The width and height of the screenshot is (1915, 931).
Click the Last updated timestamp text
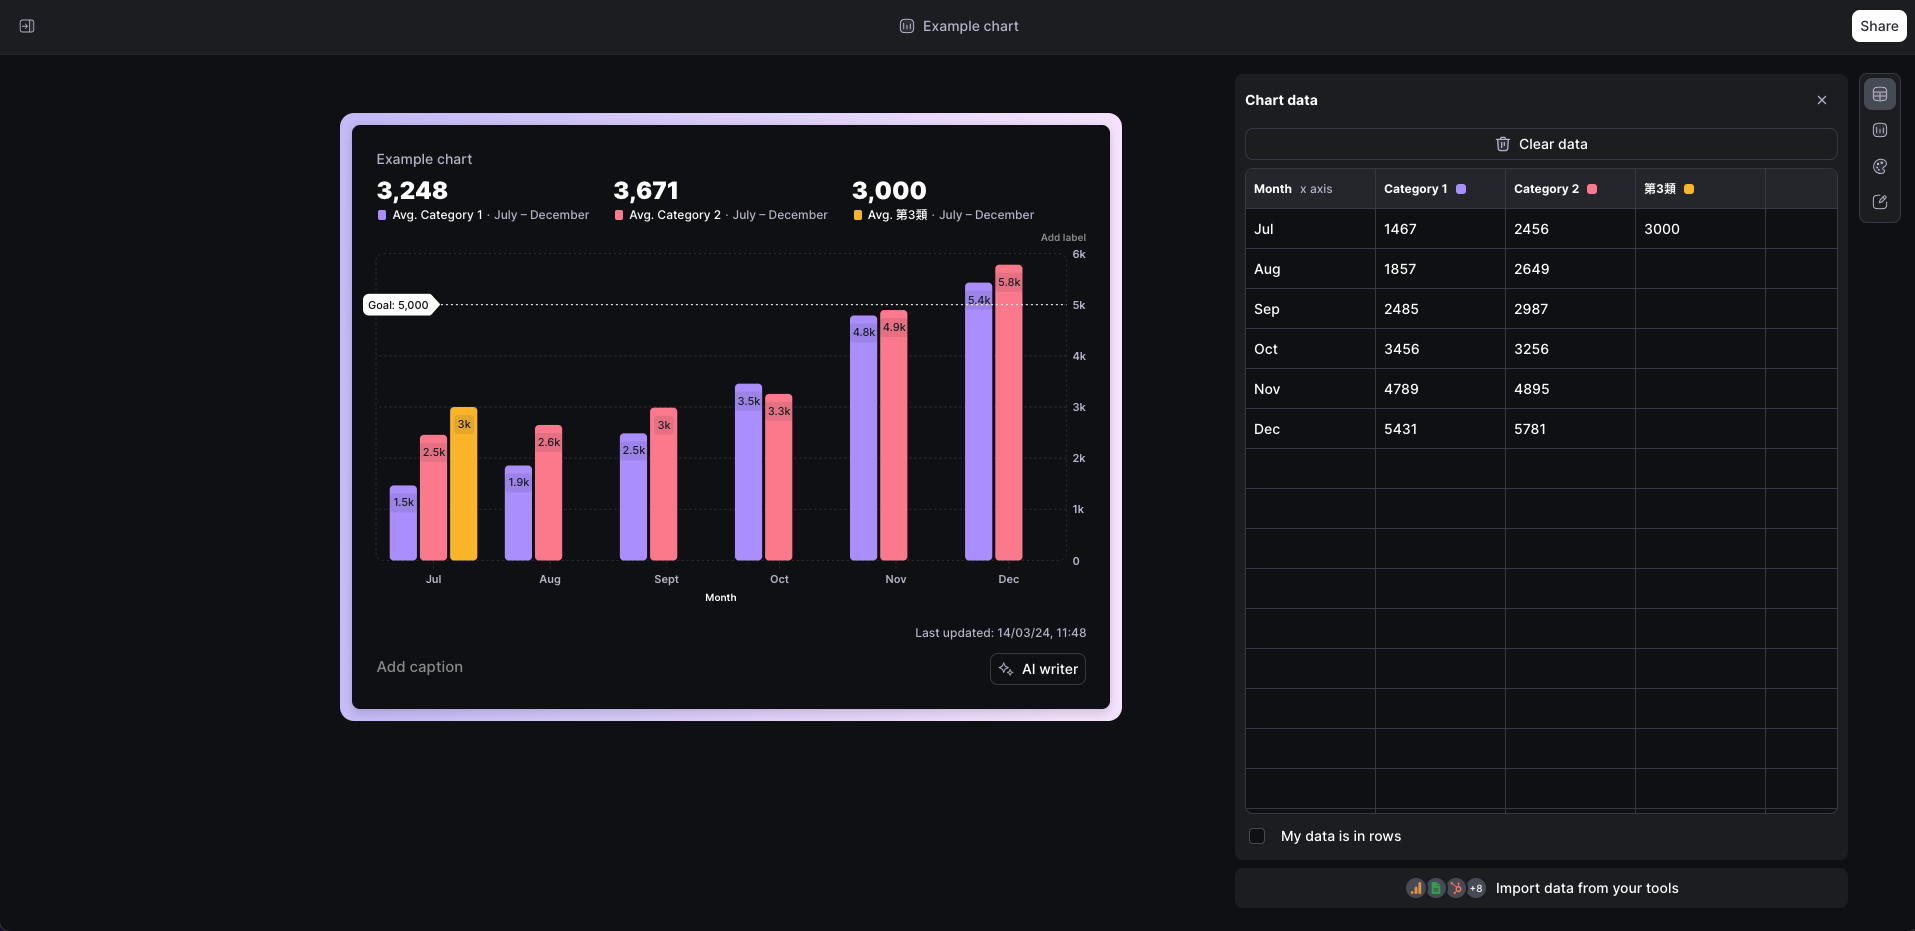(x=1000, y=633)
